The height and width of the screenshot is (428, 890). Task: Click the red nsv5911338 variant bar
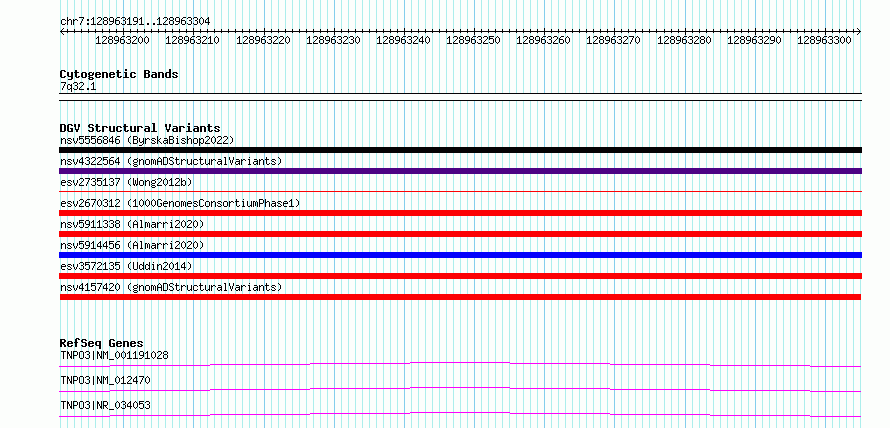click(460, 234)
